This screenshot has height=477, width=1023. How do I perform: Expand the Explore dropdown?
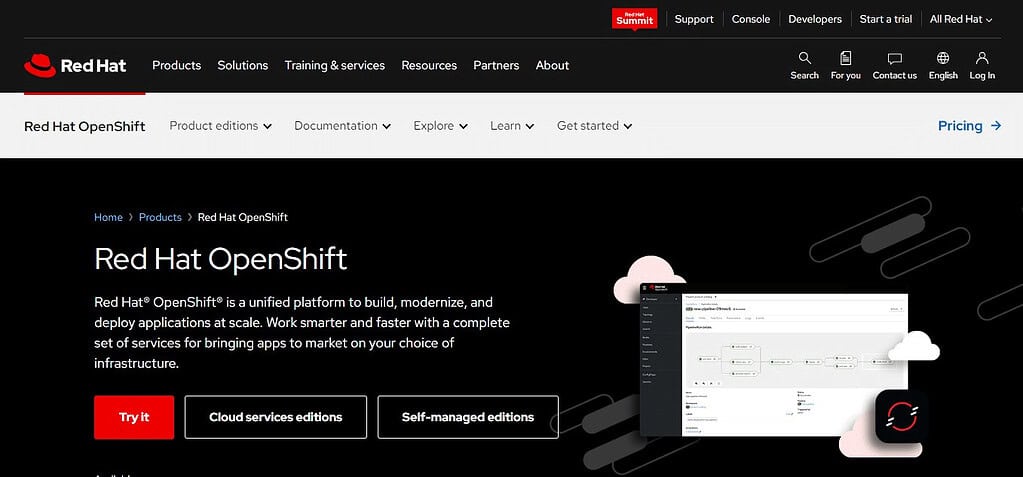tap(440, 126)
